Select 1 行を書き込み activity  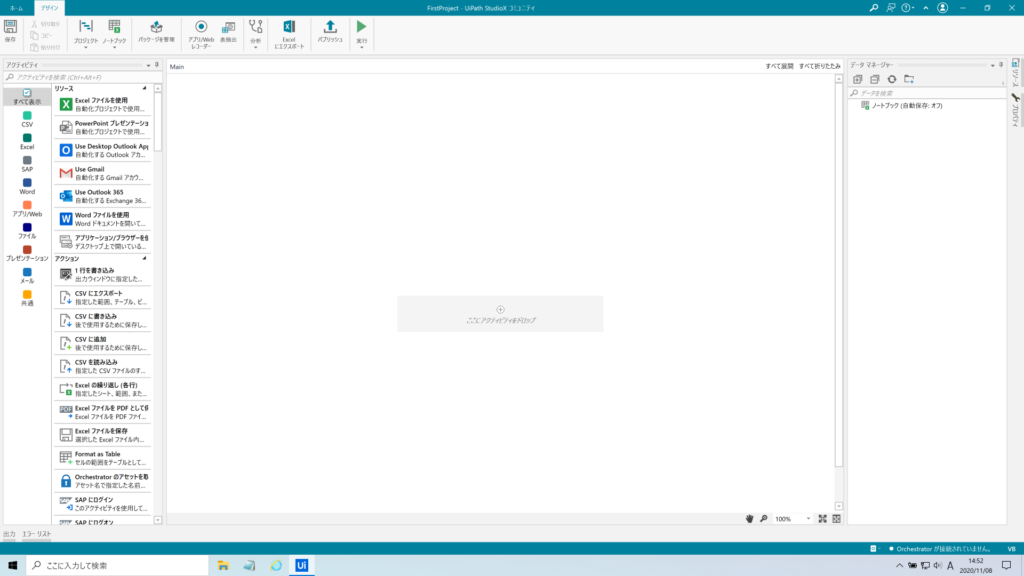pos(103,274)
